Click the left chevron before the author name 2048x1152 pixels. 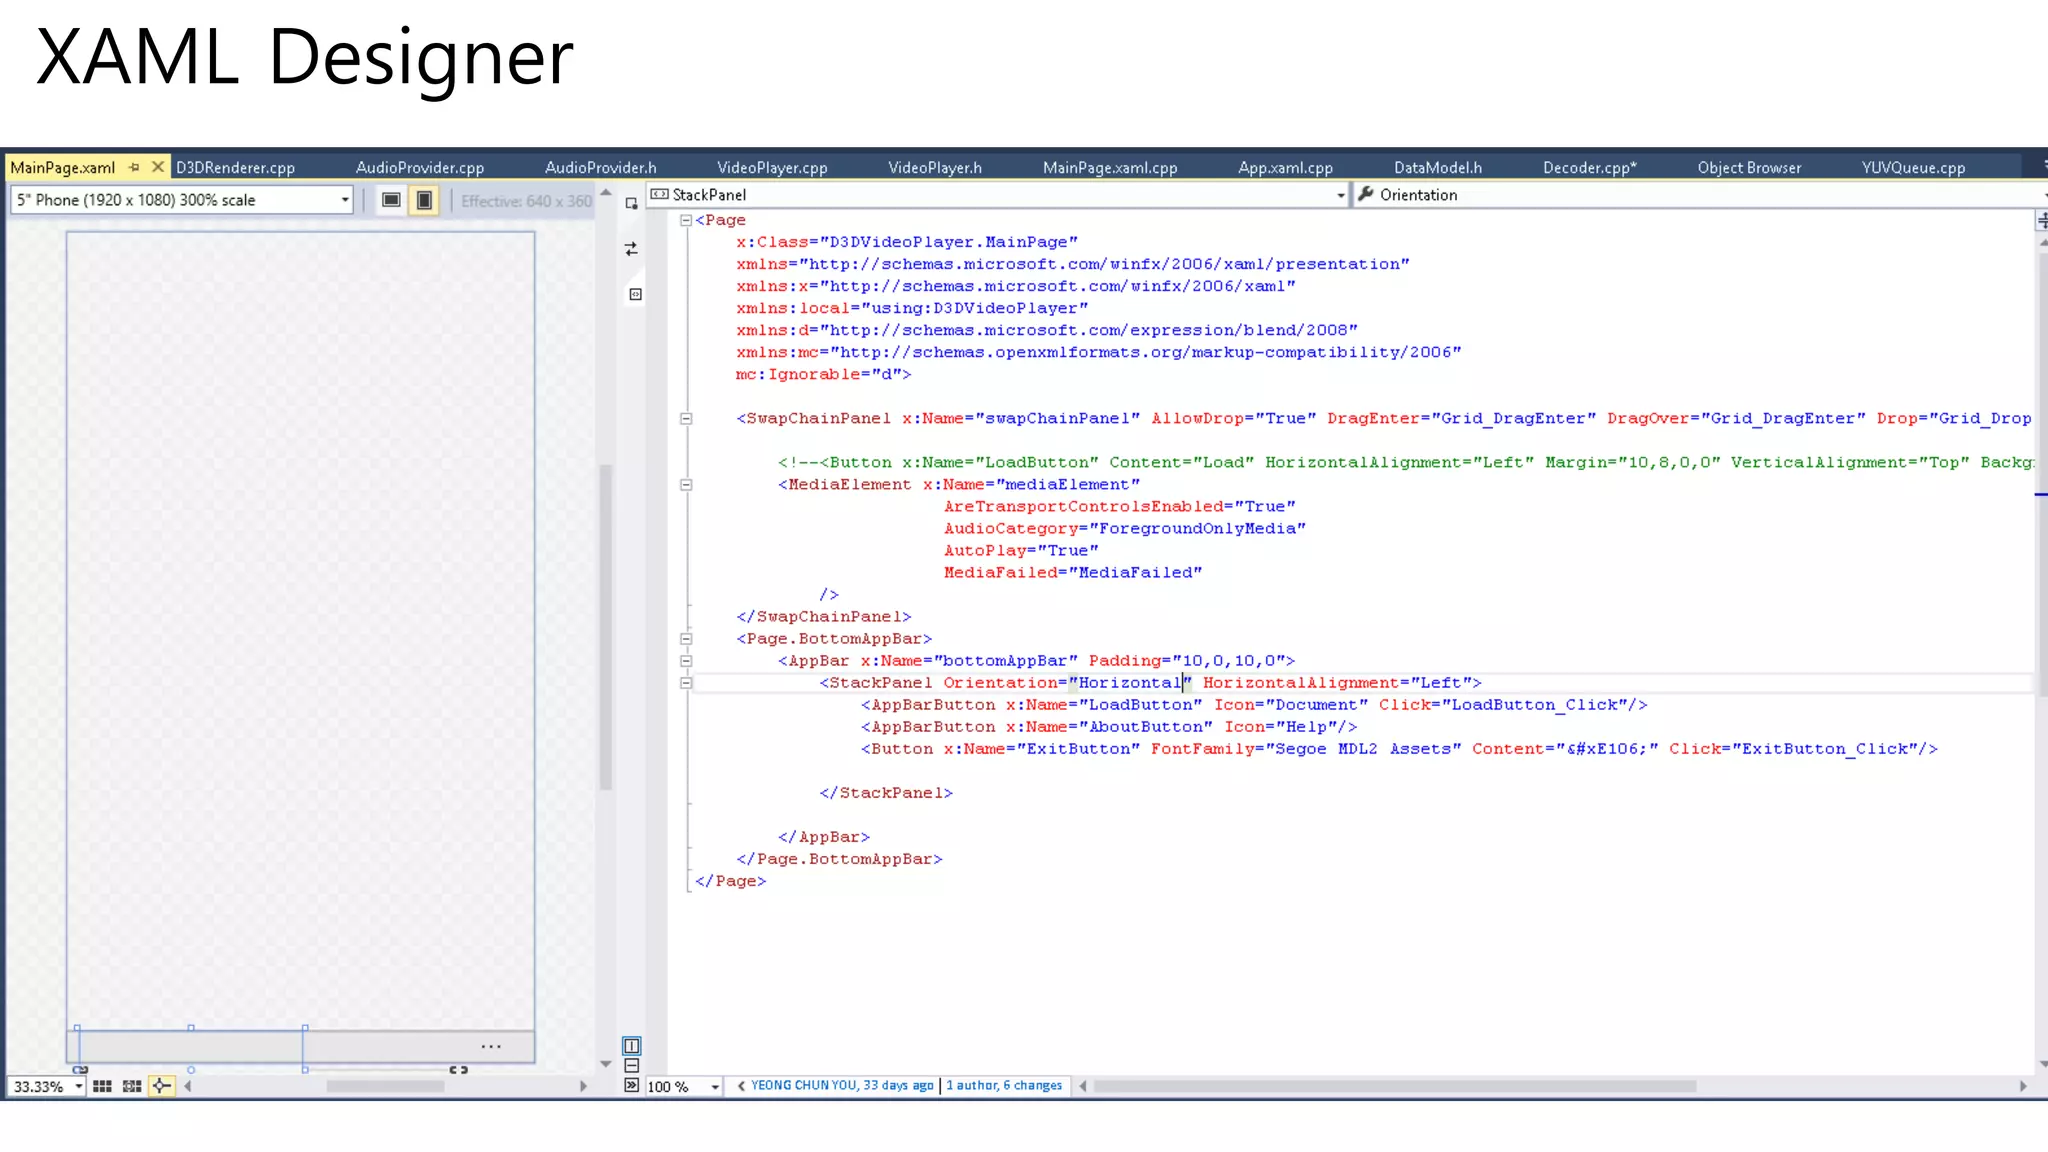click(x=741, y=1086)
